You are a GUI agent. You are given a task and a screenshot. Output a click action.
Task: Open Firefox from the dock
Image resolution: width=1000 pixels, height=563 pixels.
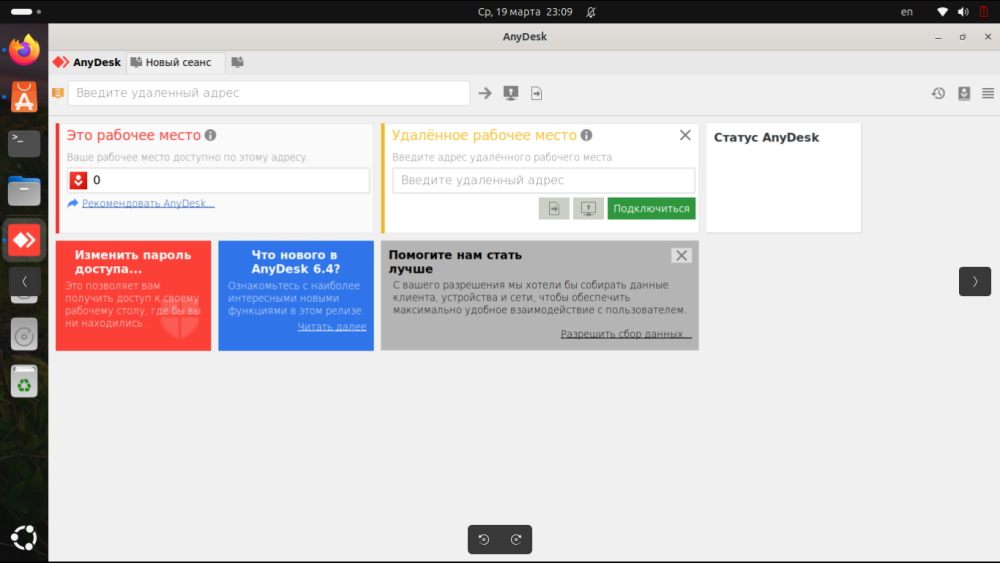pyautogui.click(x=24, y=50)
